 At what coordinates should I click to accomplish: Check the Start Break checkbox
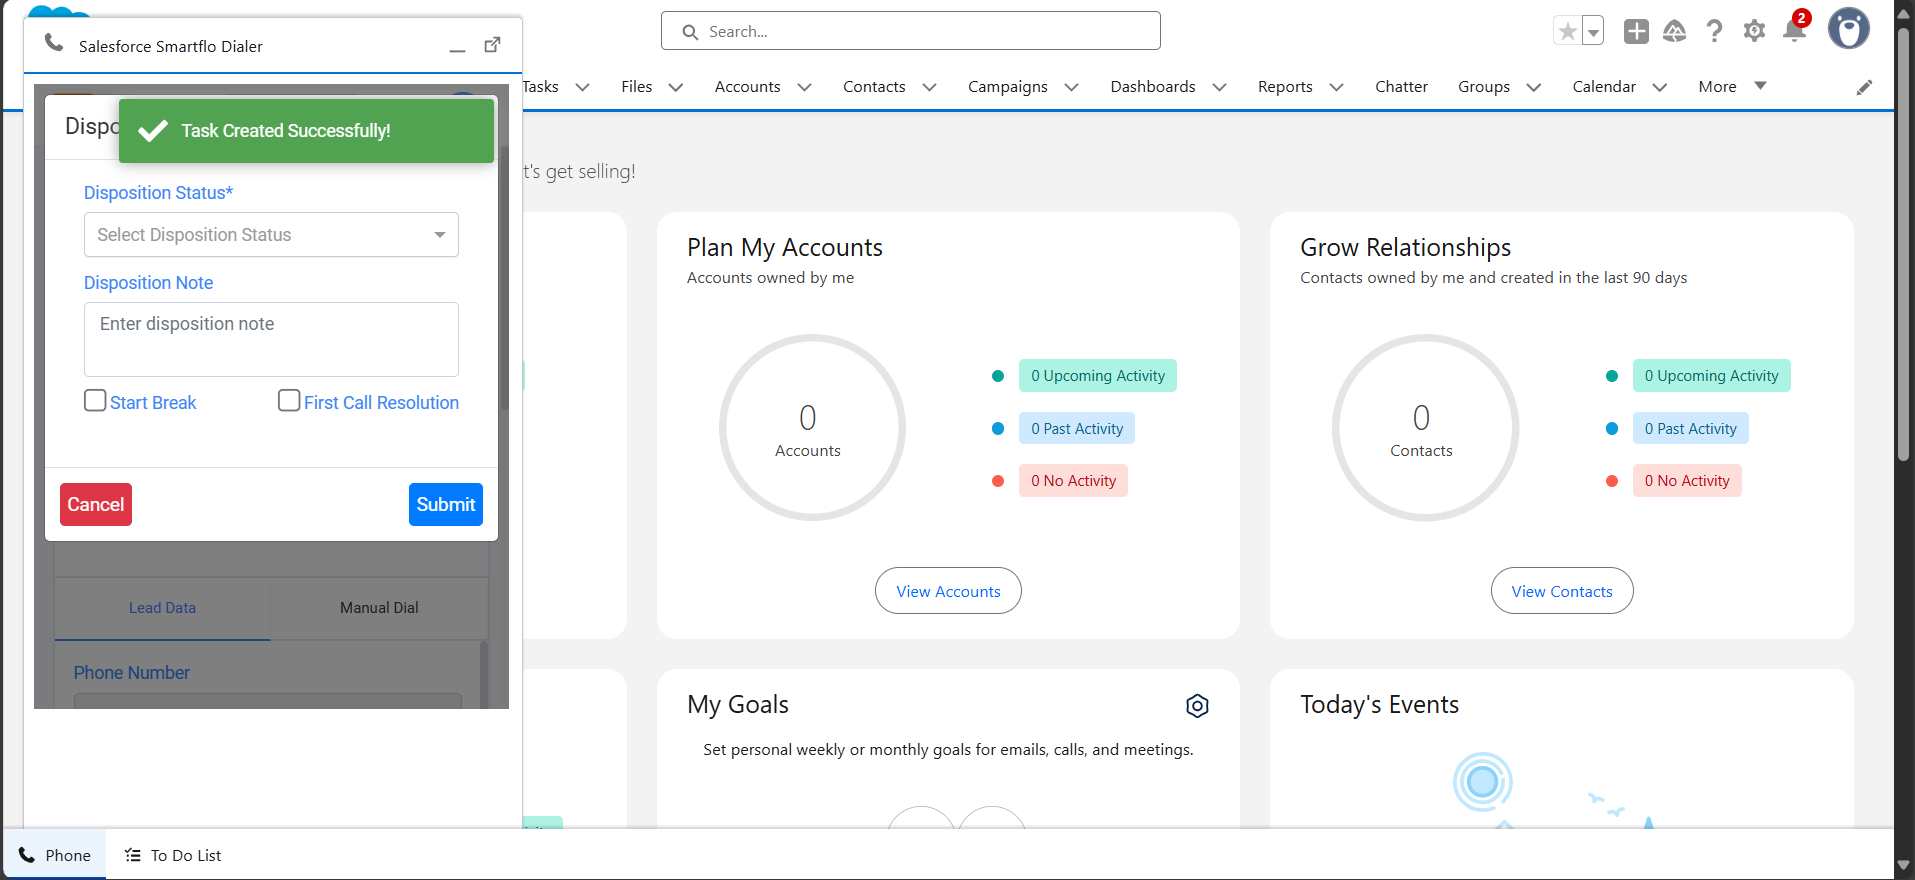pos(95,401)
